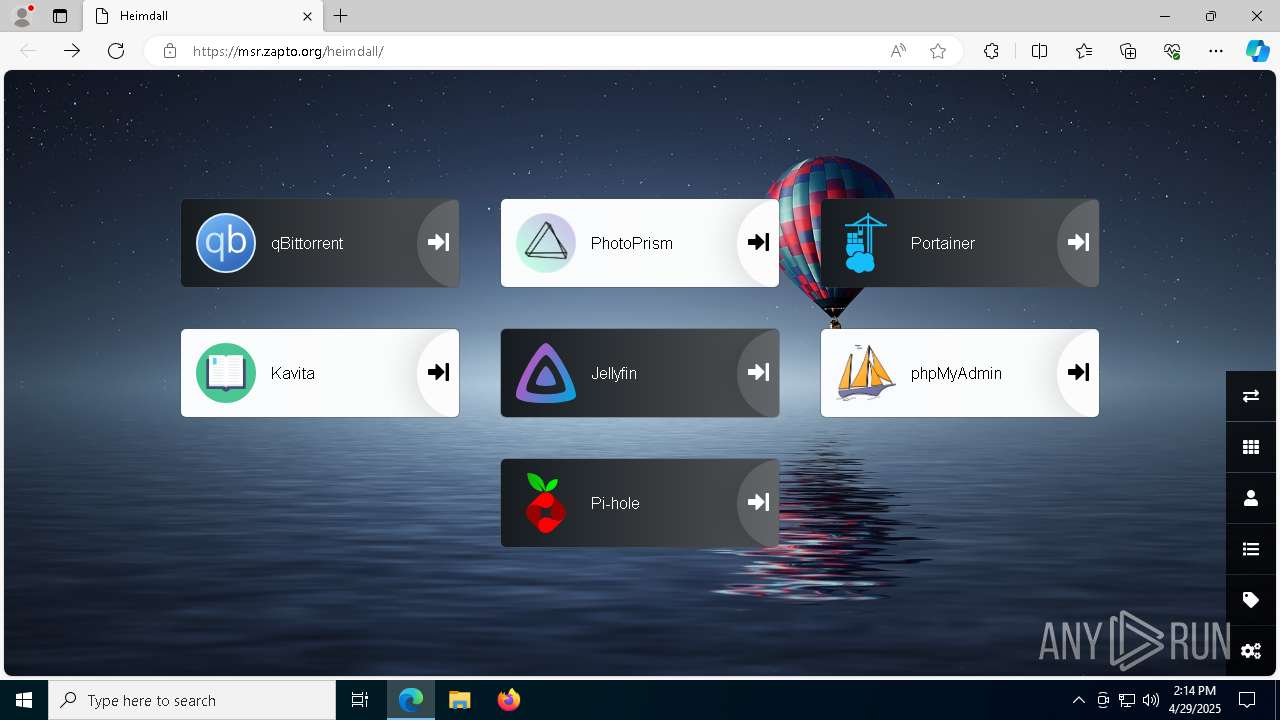Click the forward navigation button
Viewport: 1280px width, 720px height.
coord(72,51)
